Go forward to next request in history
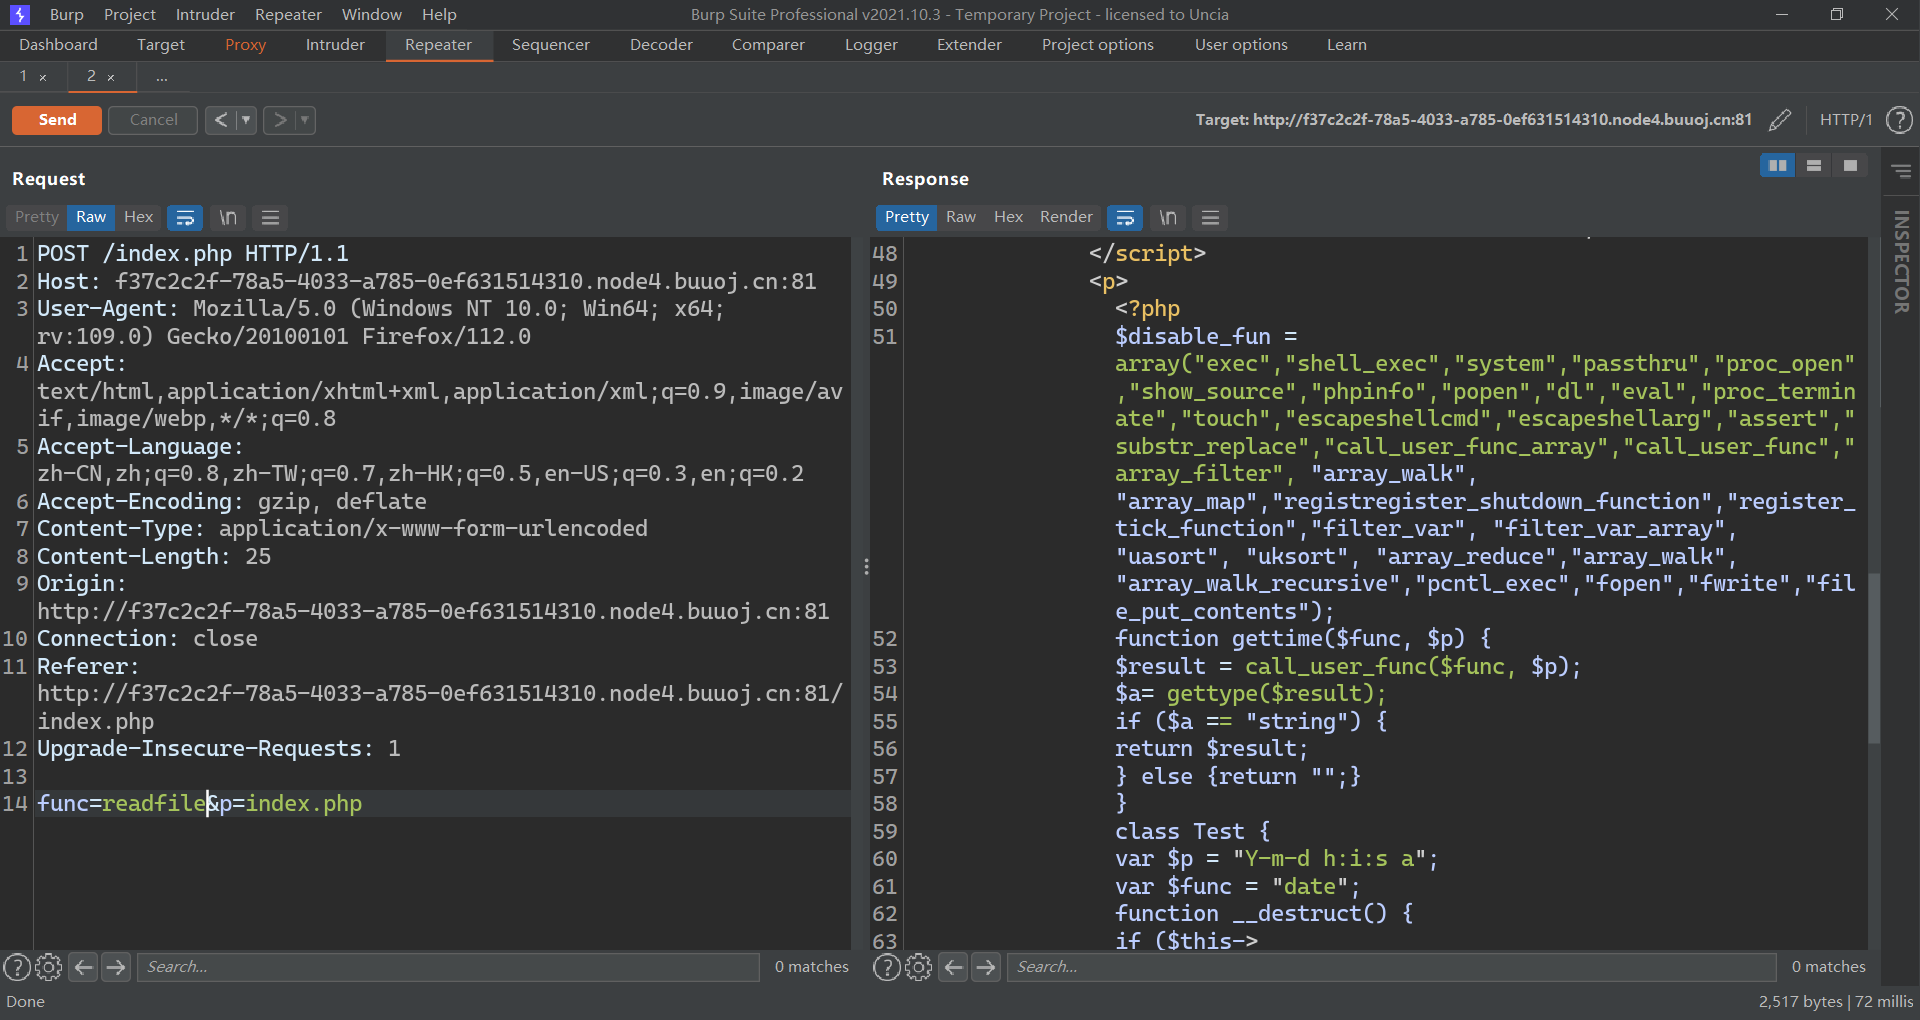 pos(280,120)
